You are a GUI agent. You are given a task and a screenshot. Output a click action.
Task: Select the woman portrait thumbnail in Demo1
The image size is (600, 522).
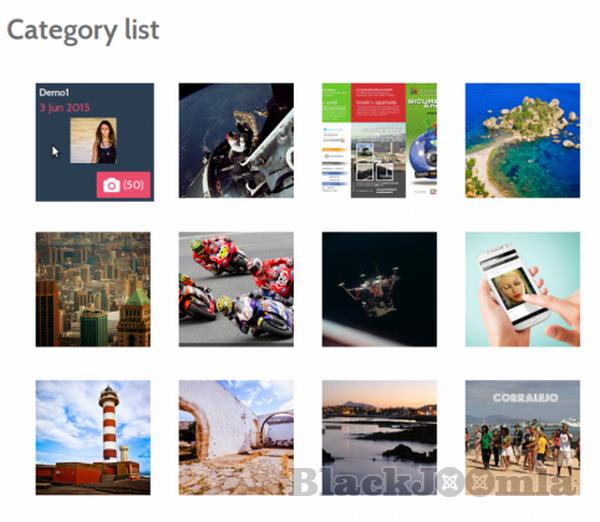pos(93,140)
